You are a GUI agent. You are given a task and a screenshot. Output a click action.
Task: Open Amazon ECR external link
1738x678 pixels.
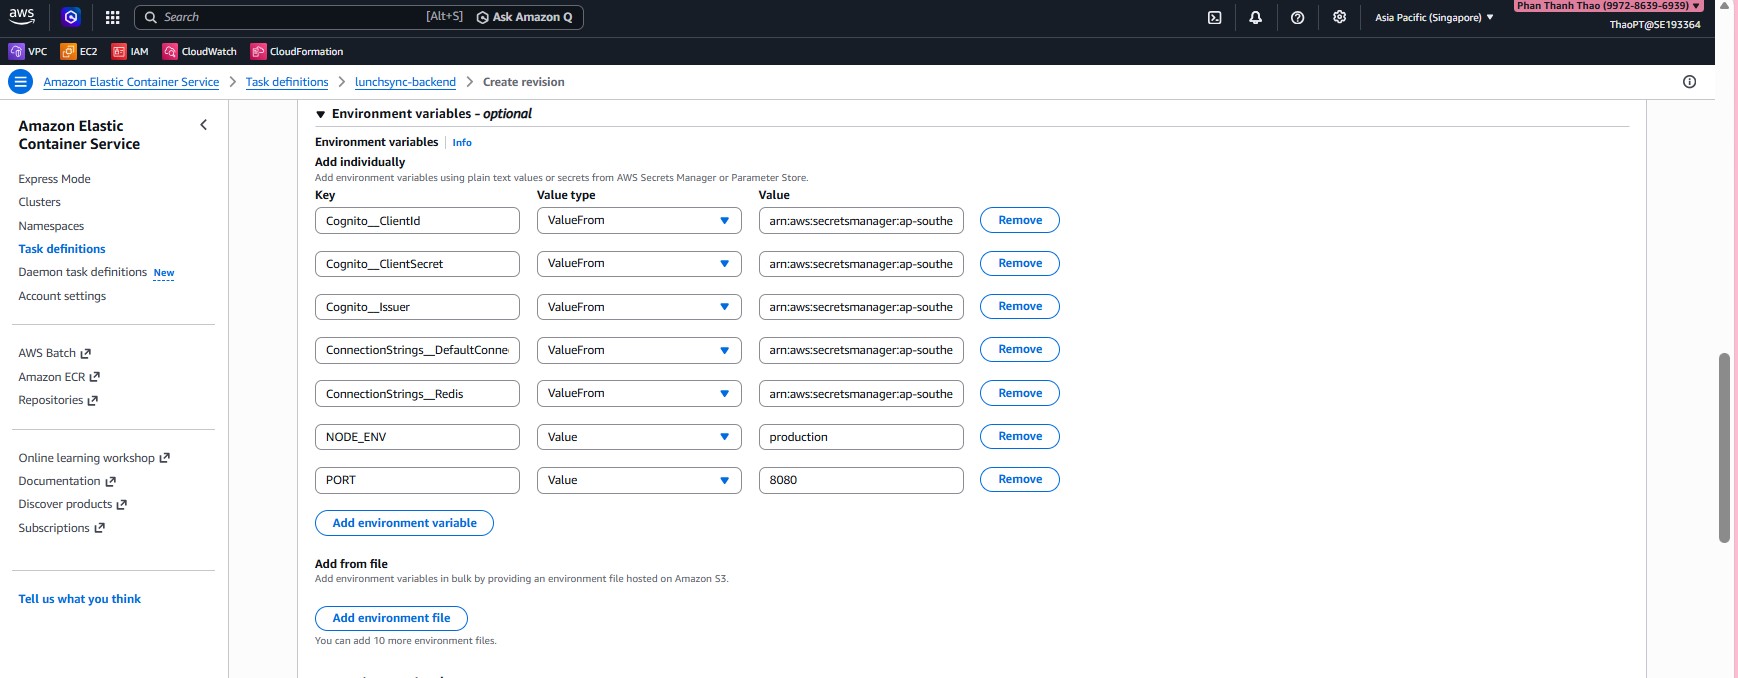59,377
